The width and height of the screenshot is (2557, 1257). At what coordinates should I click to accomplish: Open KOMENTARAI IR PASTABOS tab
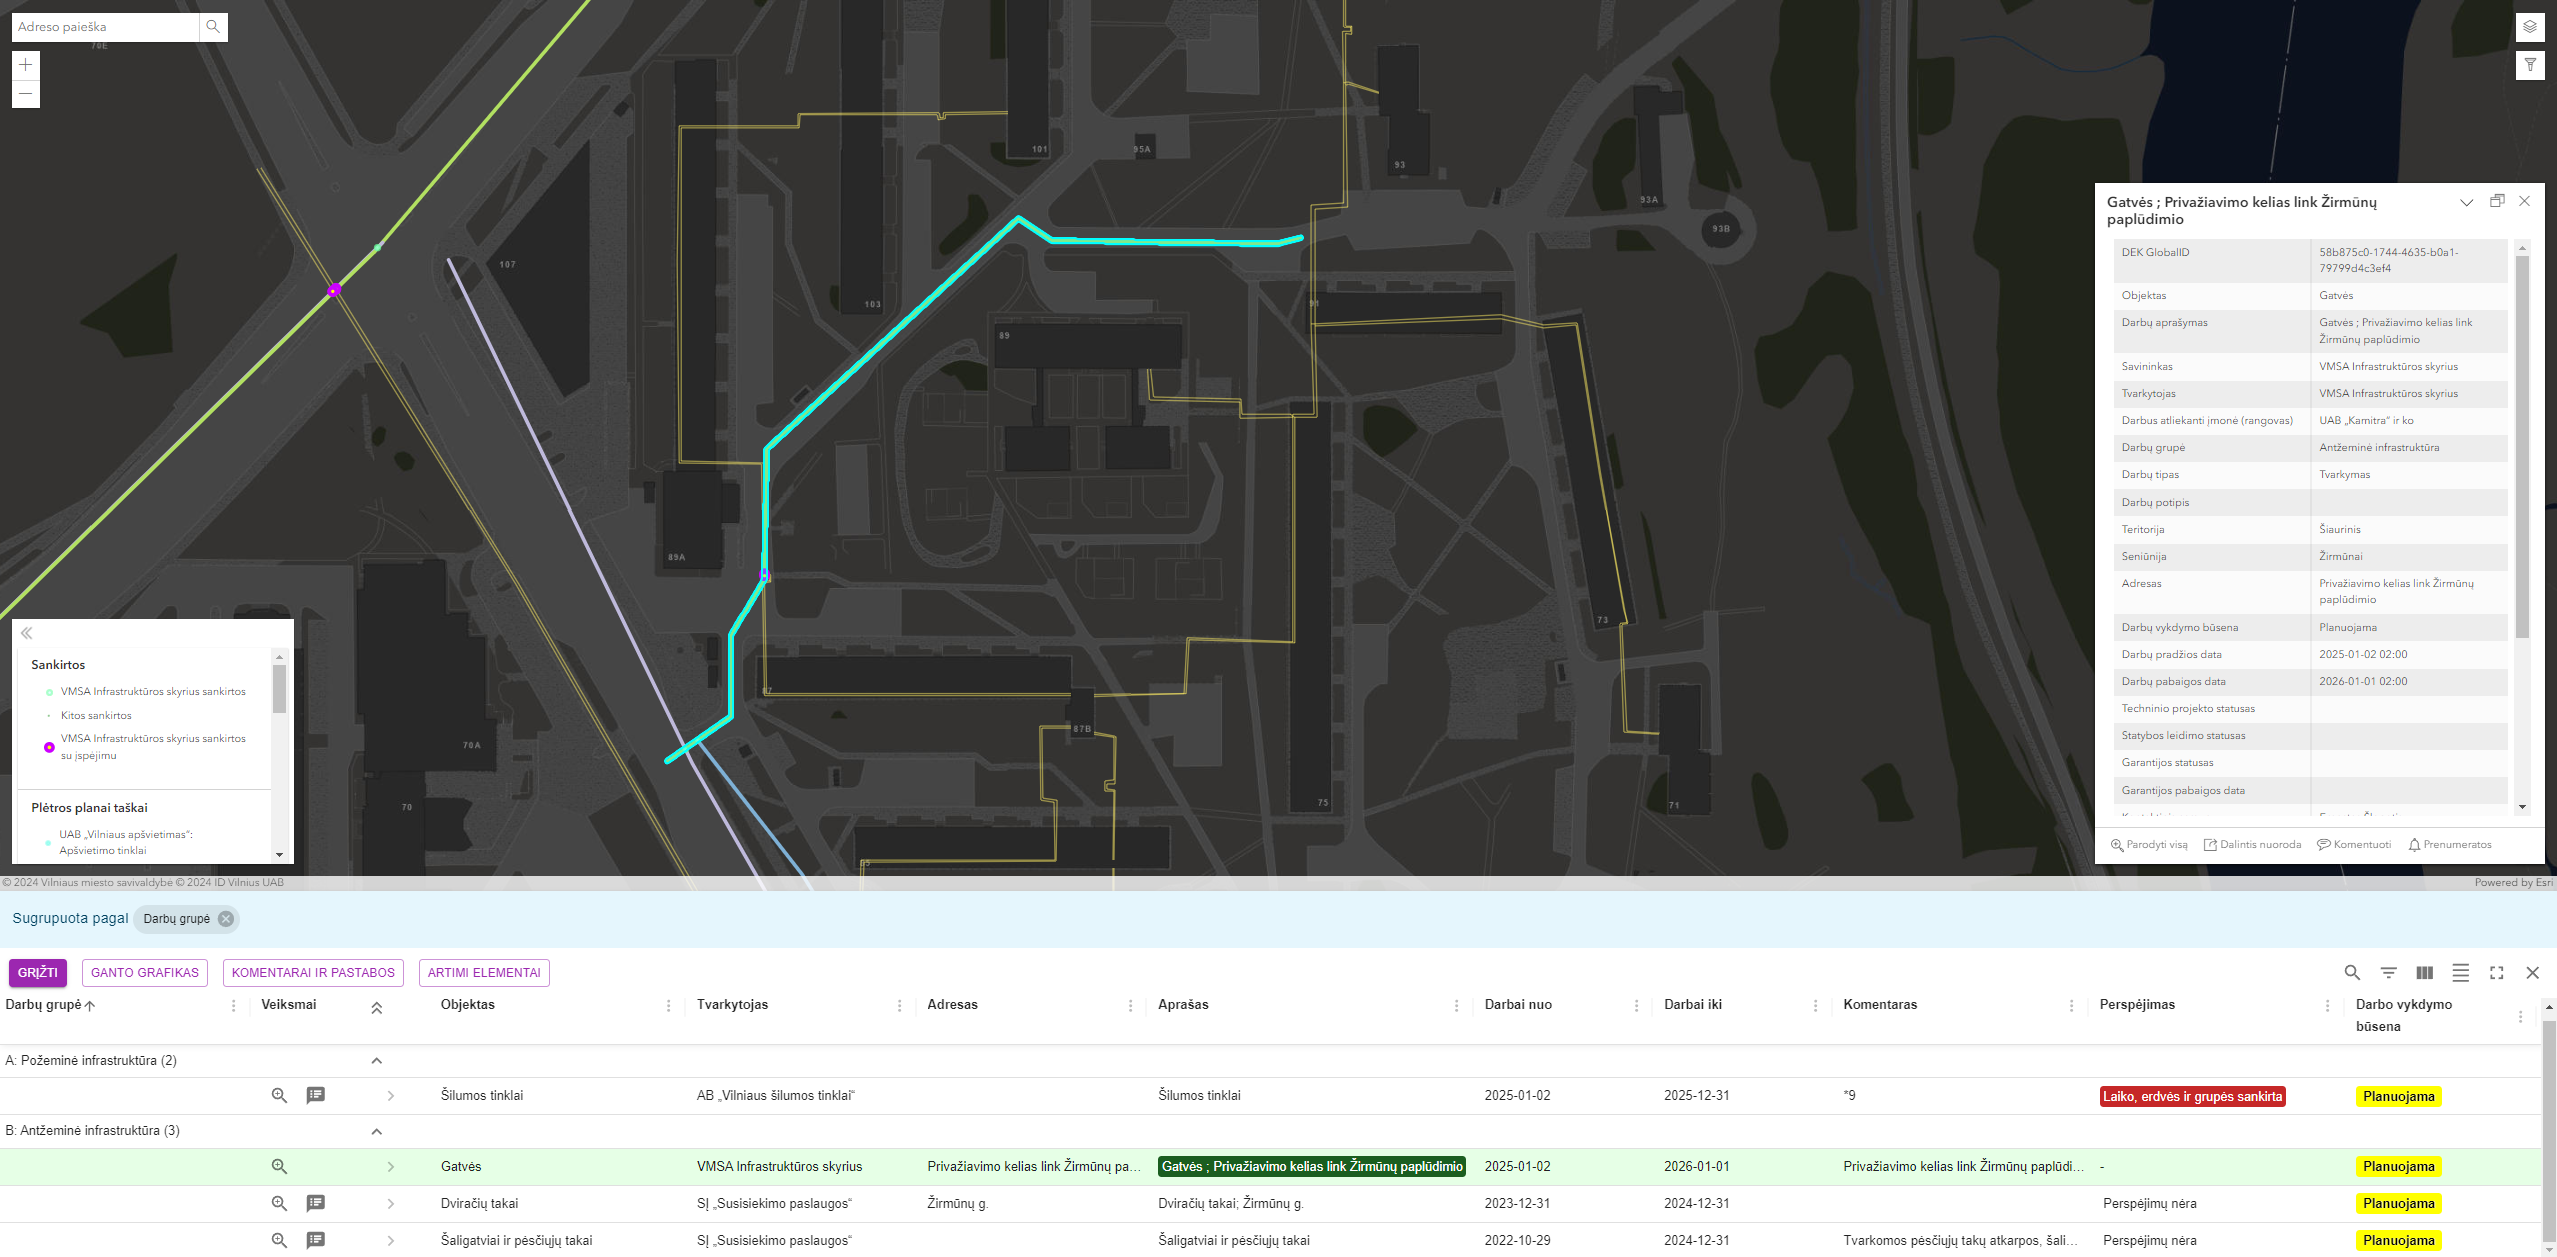[313, 973]
